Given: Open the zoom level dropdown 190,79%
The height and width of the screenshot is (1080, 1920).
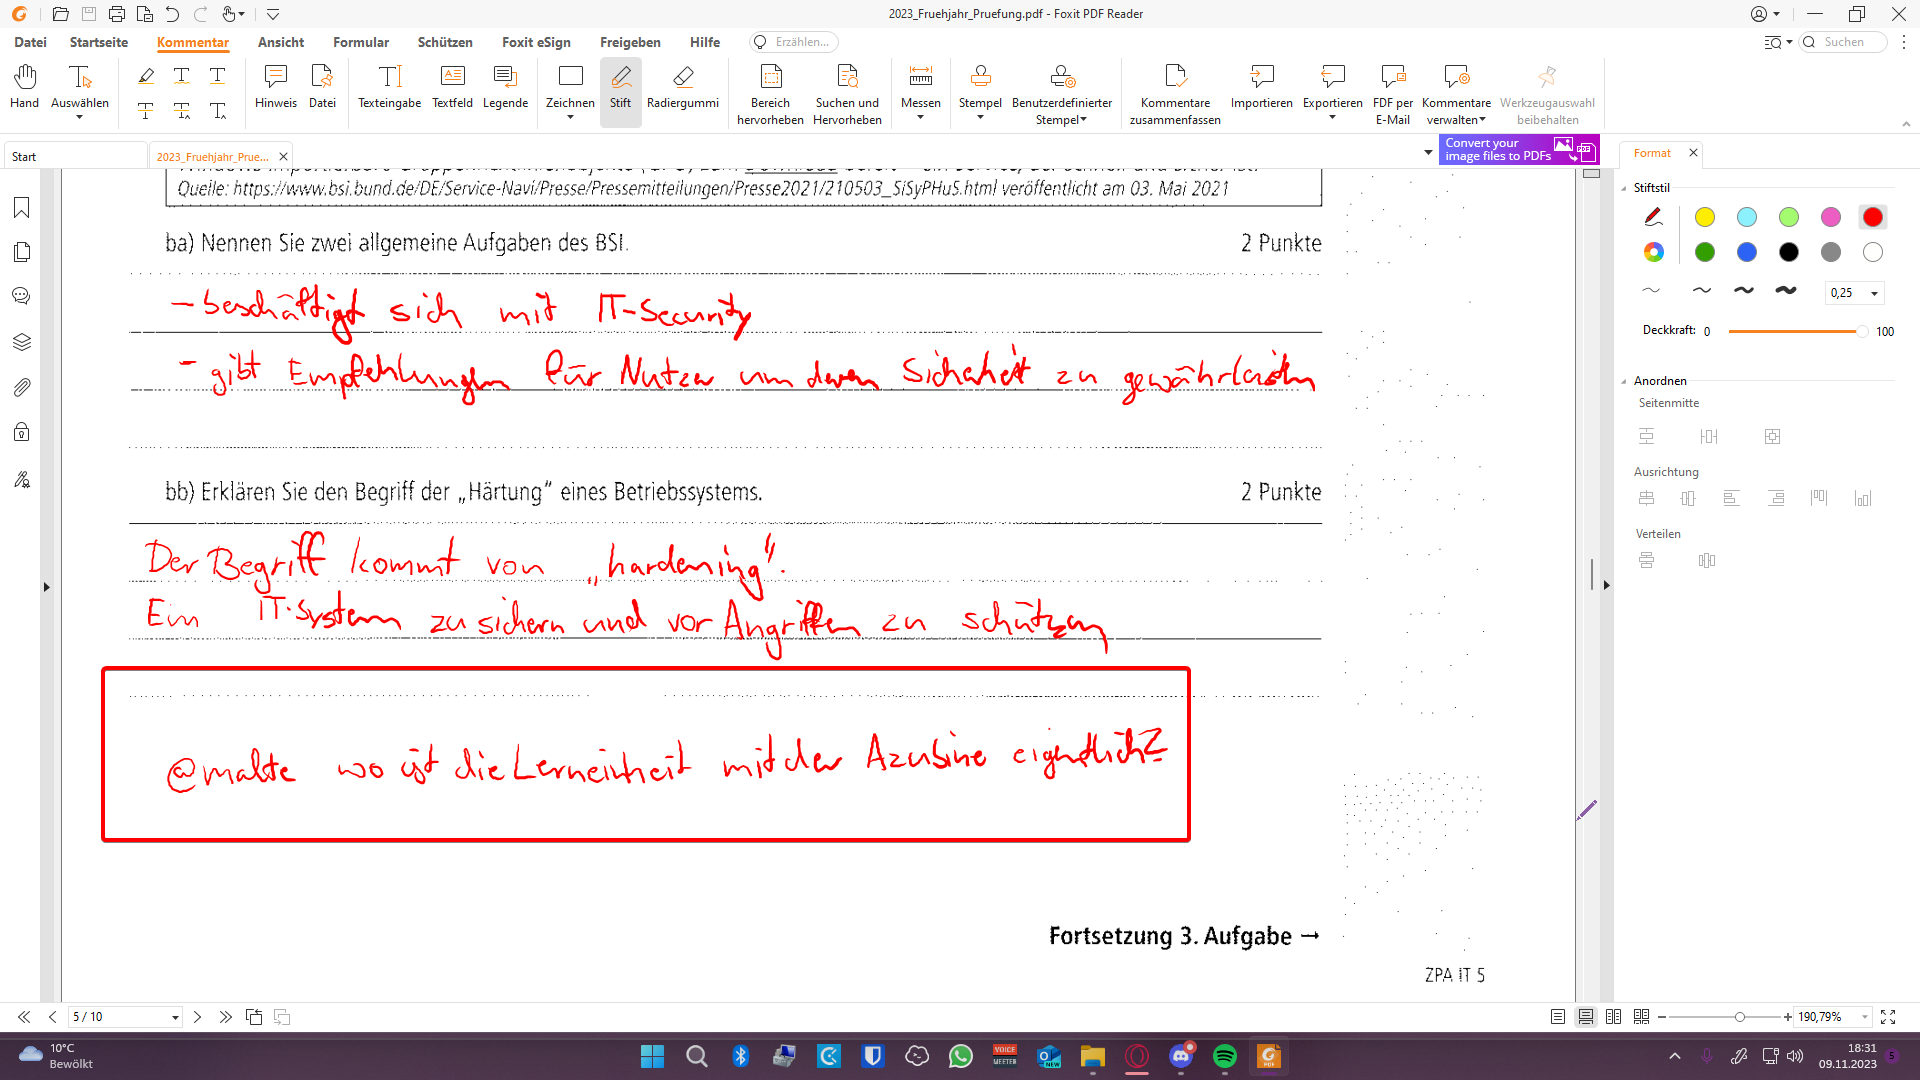Looking at the screenshot, I should click(1864, 1017).
